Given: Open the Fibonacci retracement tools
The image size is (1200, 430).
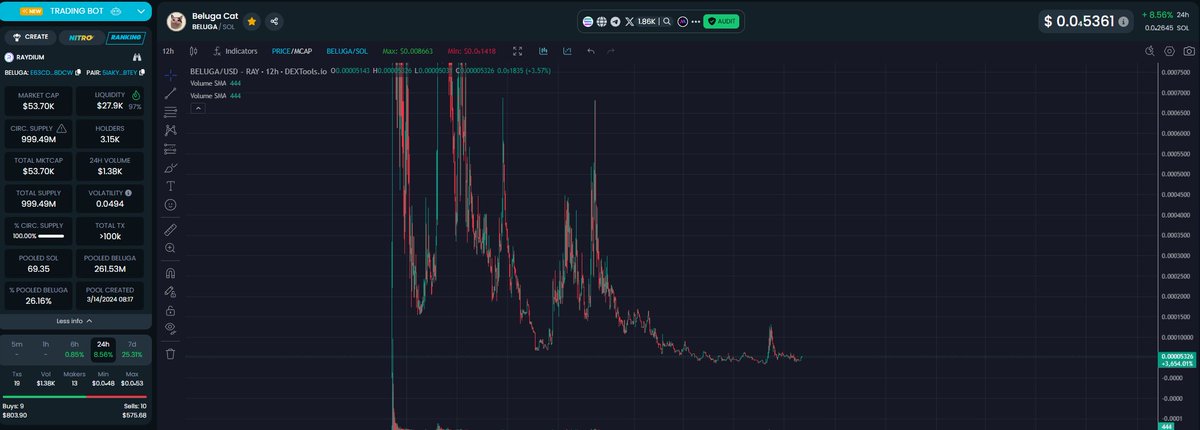Looking at the screenshot, I should [170, 112].
